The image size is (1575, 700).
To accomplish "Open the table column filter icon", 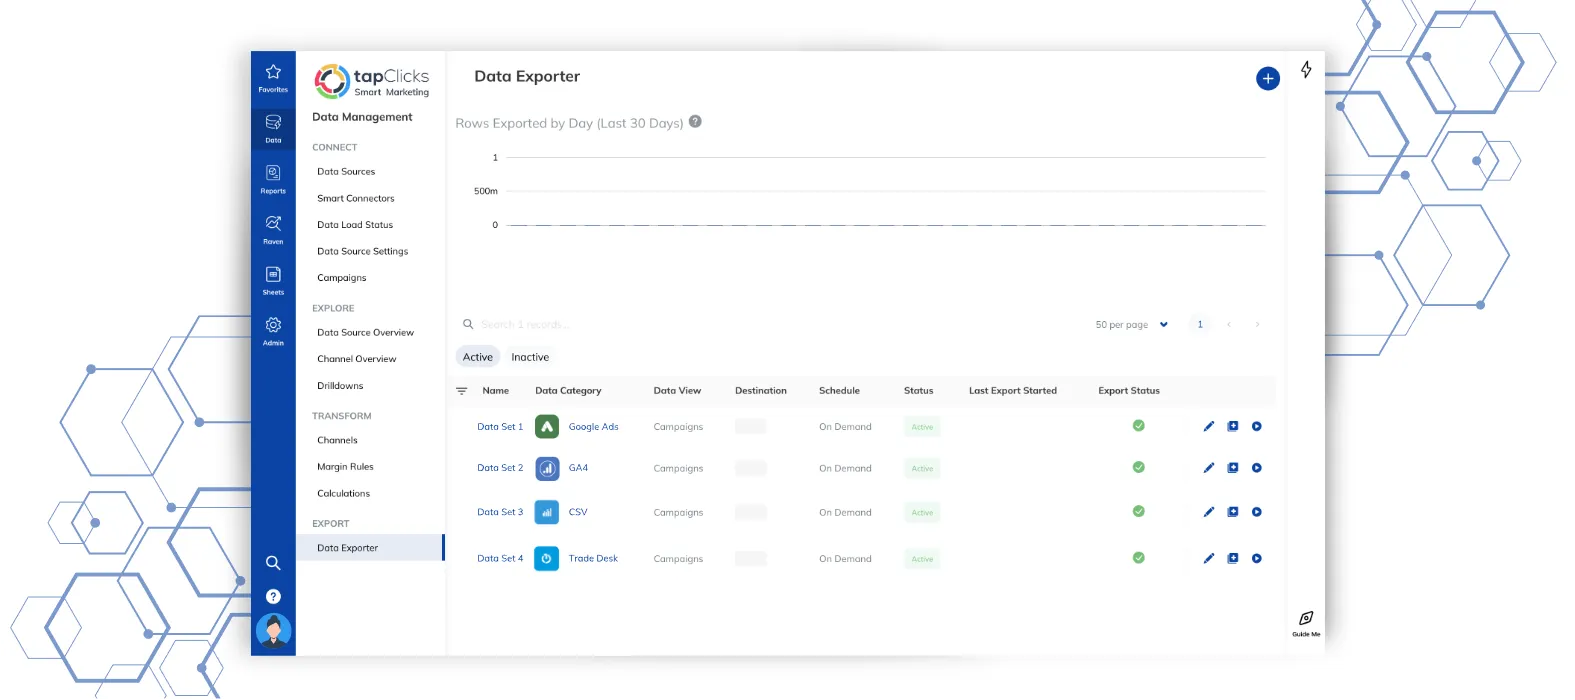I will 462,391.
